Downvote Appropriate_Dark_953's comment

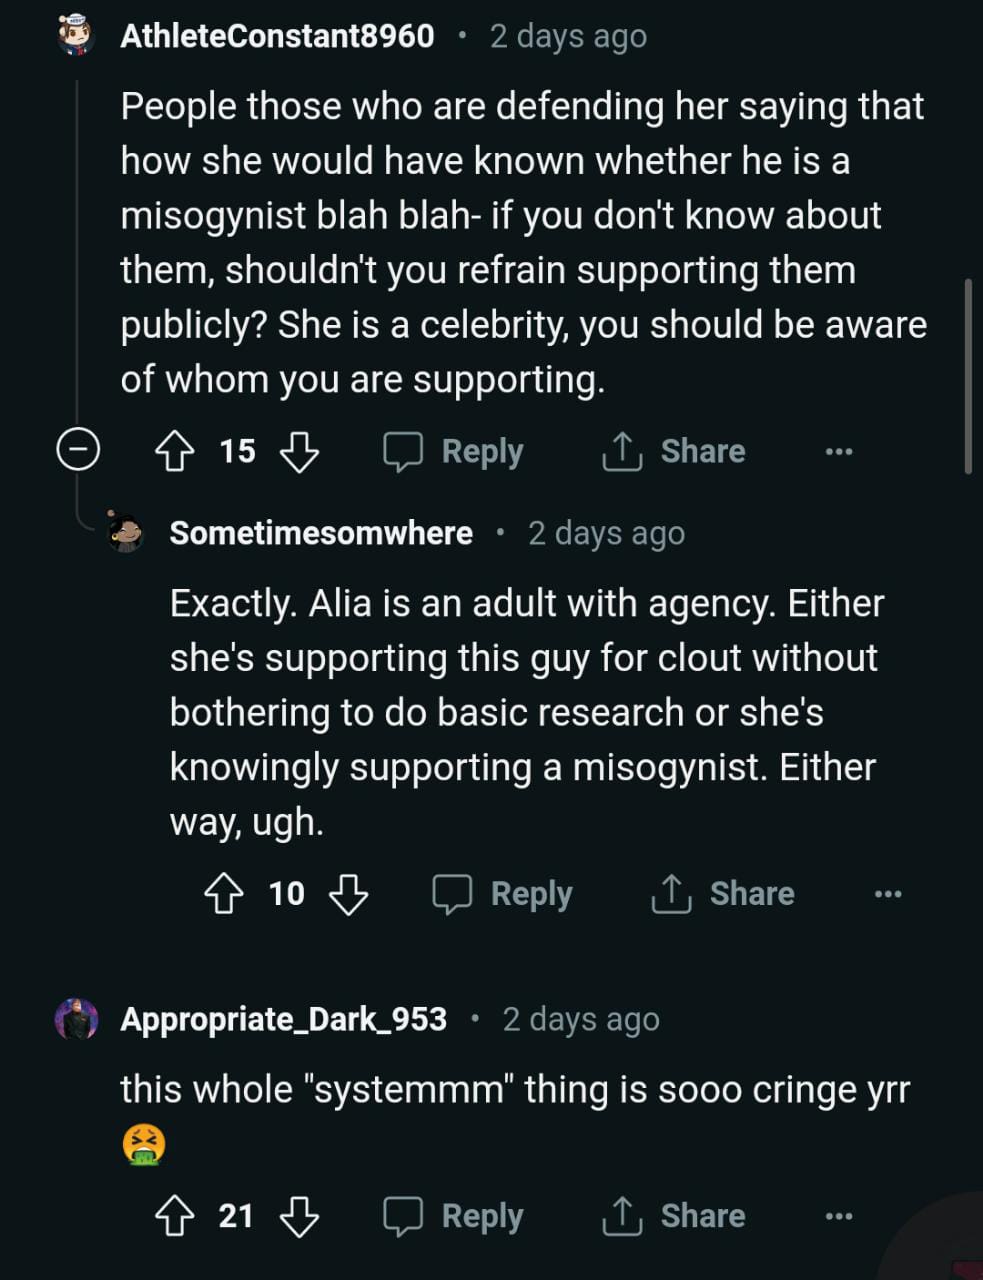pyautogui.click(x=299, y=1216)
